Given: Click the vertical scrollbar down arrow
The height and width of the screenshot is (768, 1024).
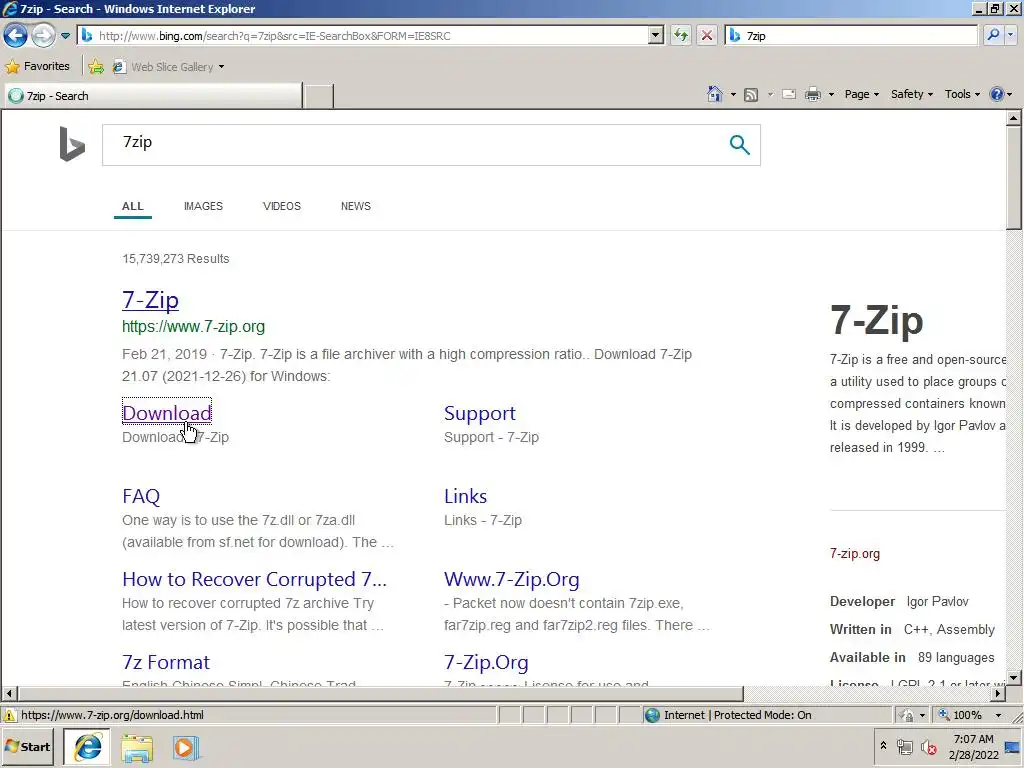Looking at the screenshot, I should point(1013,677).
